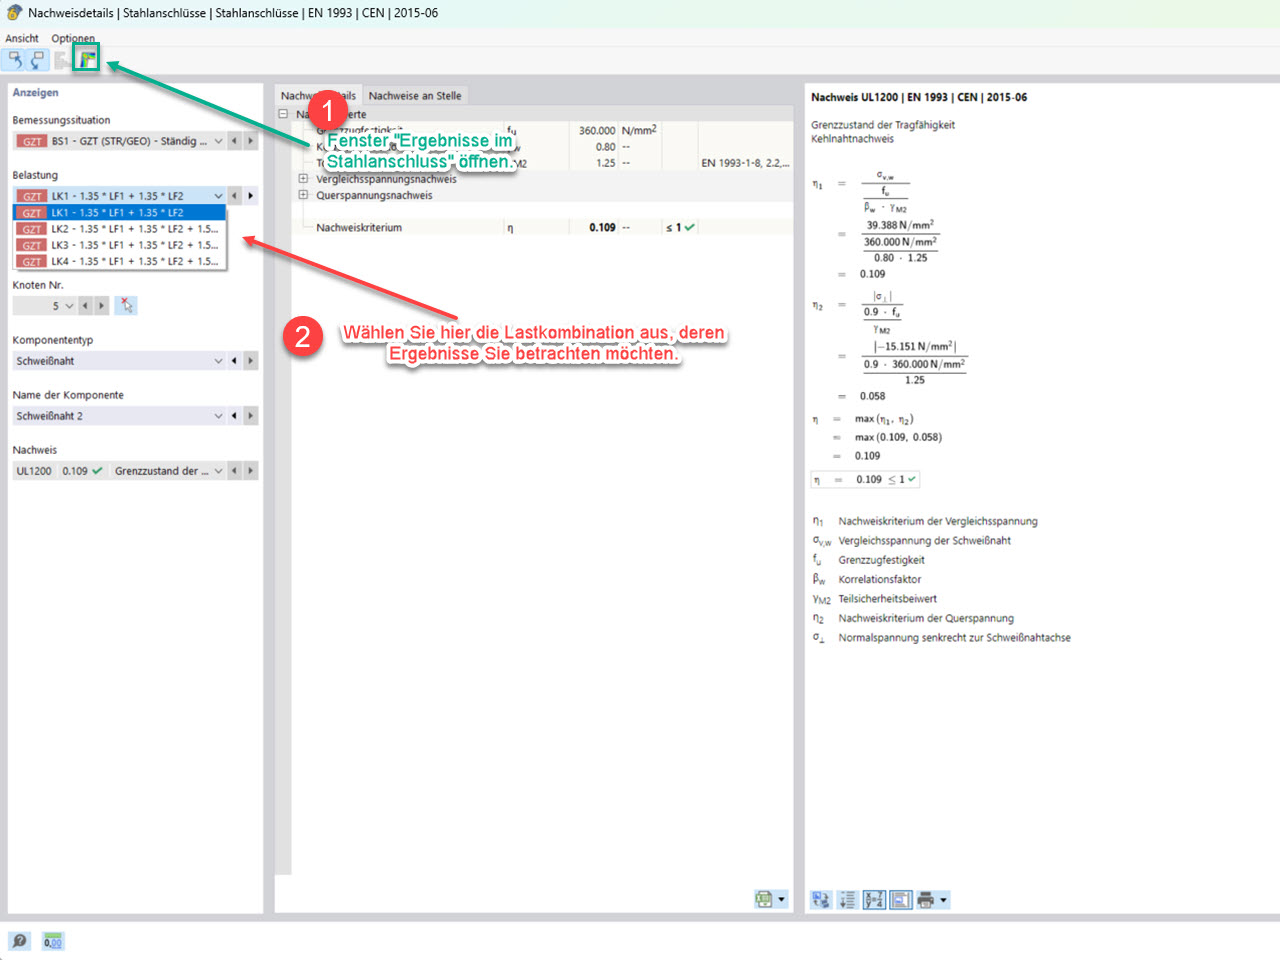Click the 0.00 decimal places icon
1280x960 pixels.
(52, 940)
